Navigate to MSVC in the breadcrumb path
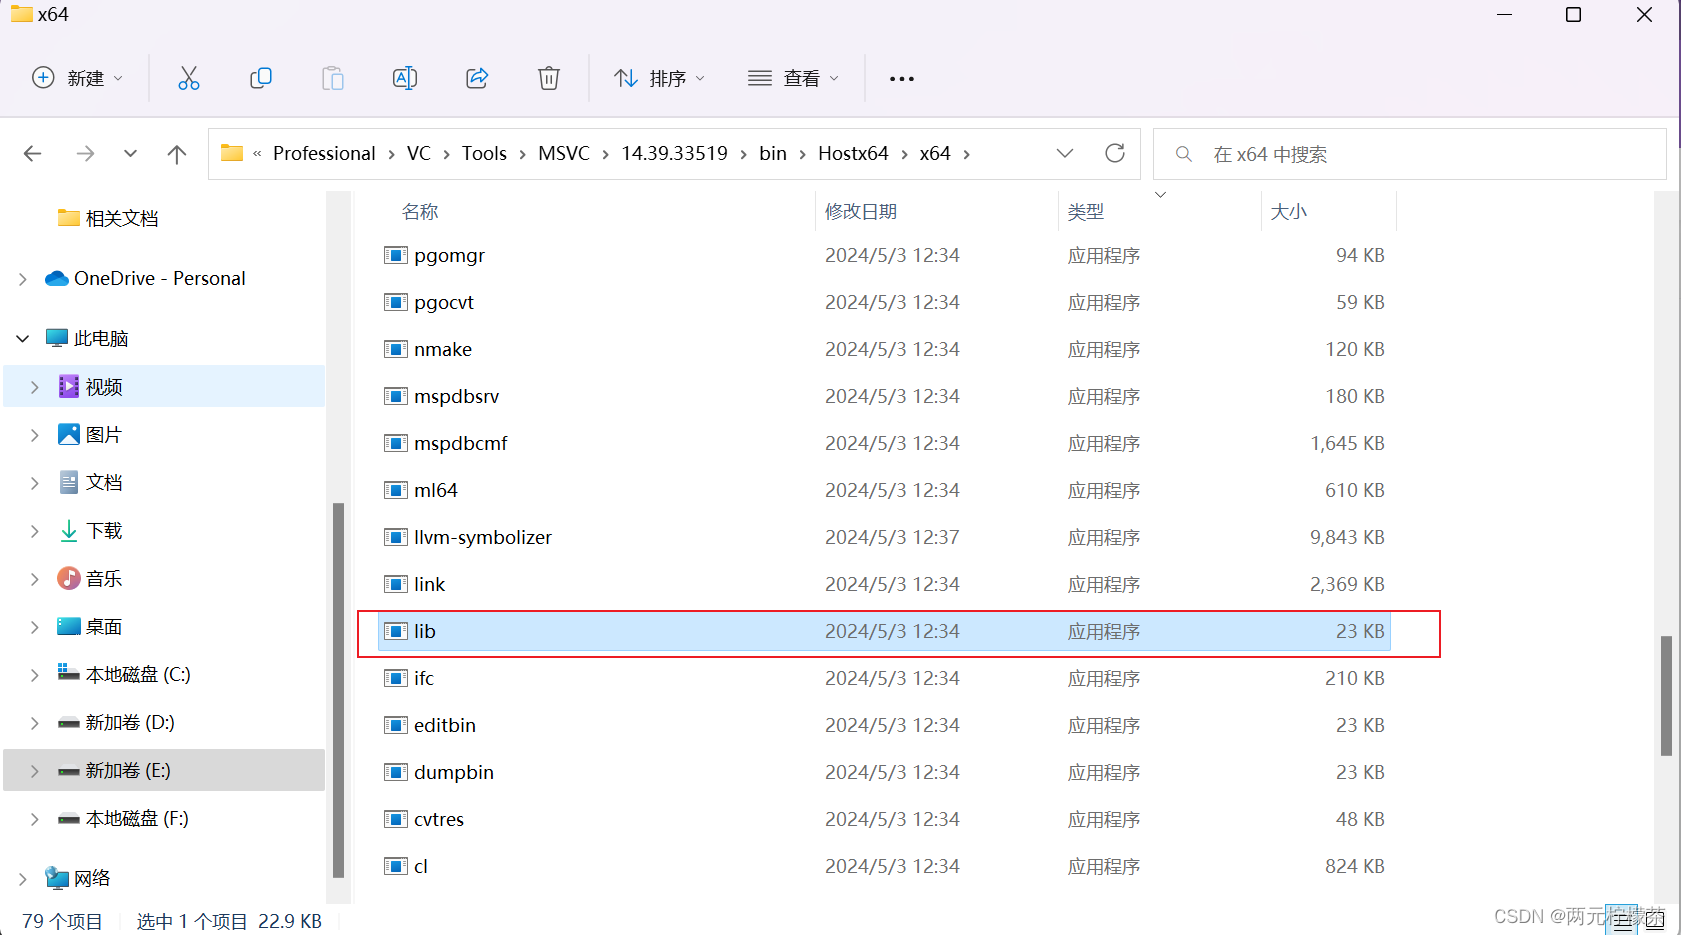The width and height of the screenshot is (1681, 935). click(x=563, y=153)
